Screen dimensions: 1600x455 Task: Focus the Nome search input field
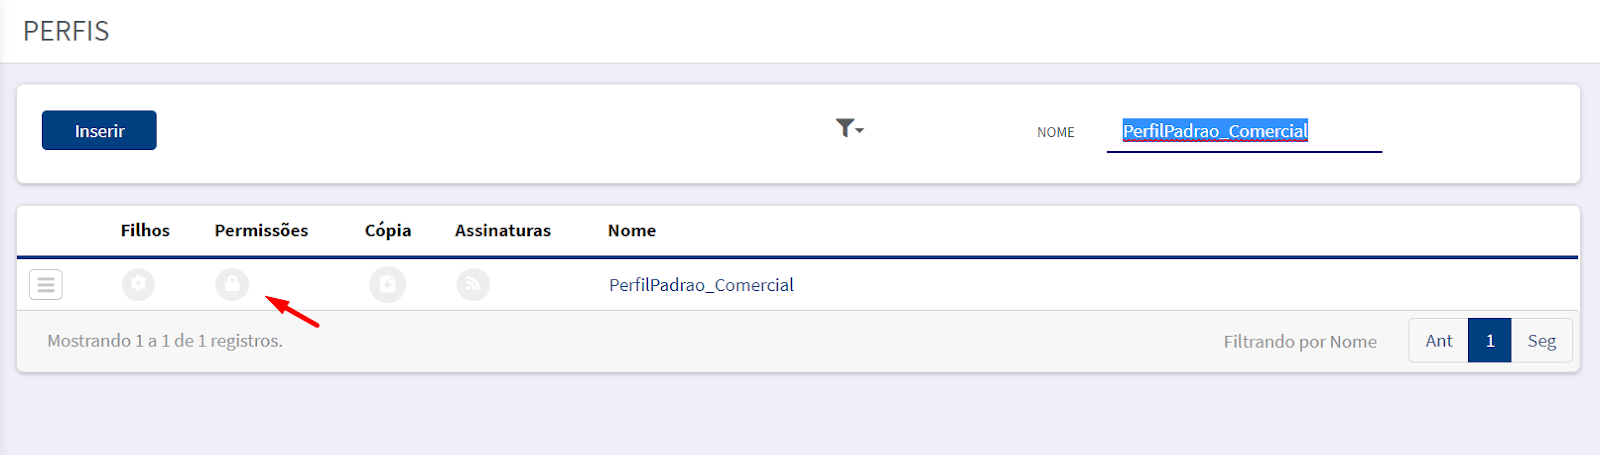tap(1244, 131)
